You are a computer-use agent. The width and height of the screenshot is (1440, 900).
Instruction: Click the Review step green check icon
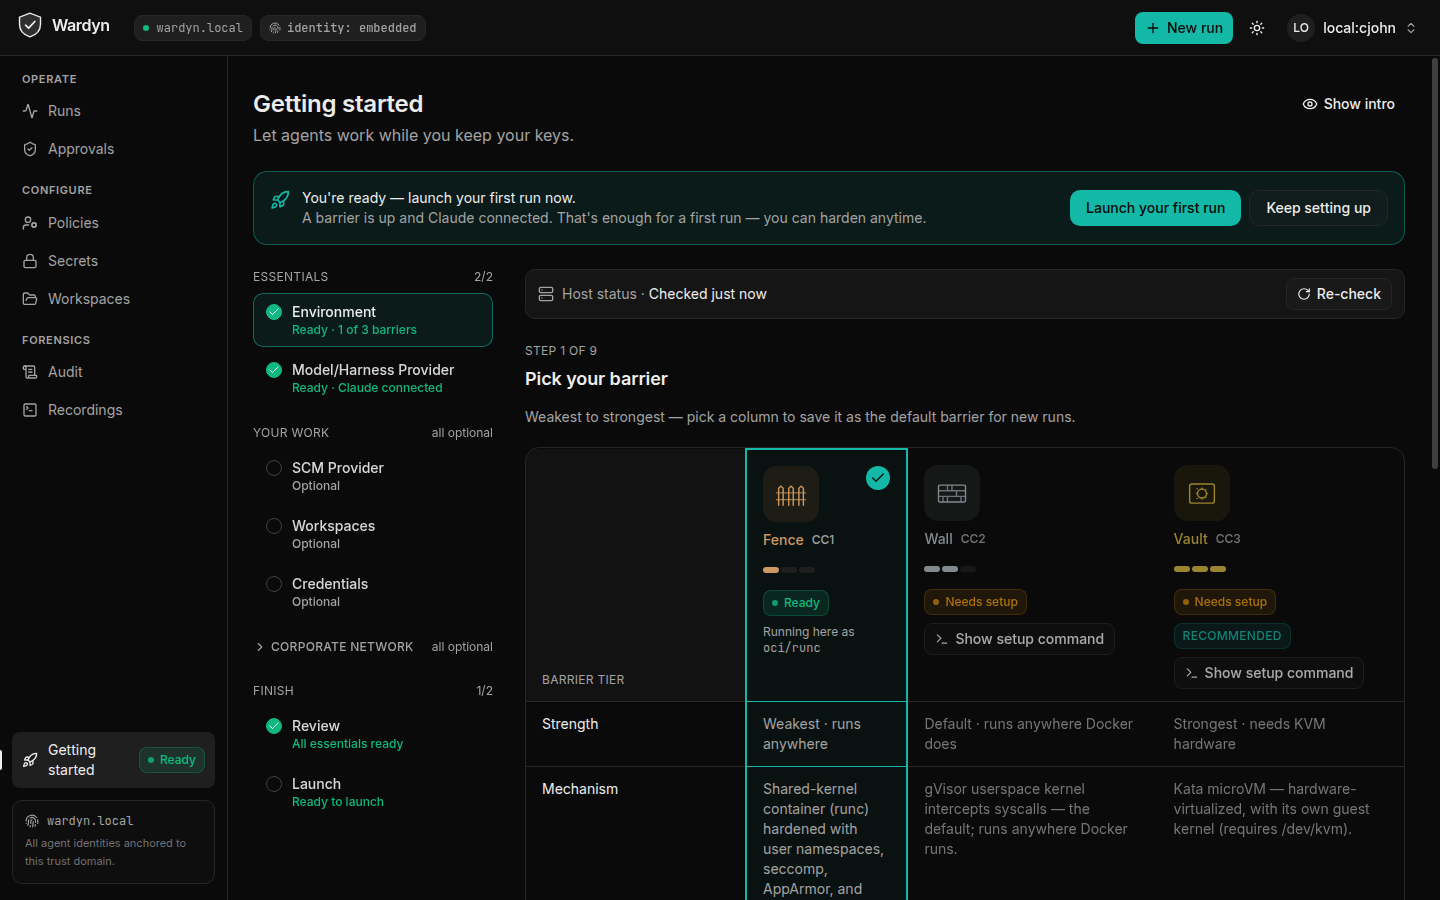click(274, 726)
